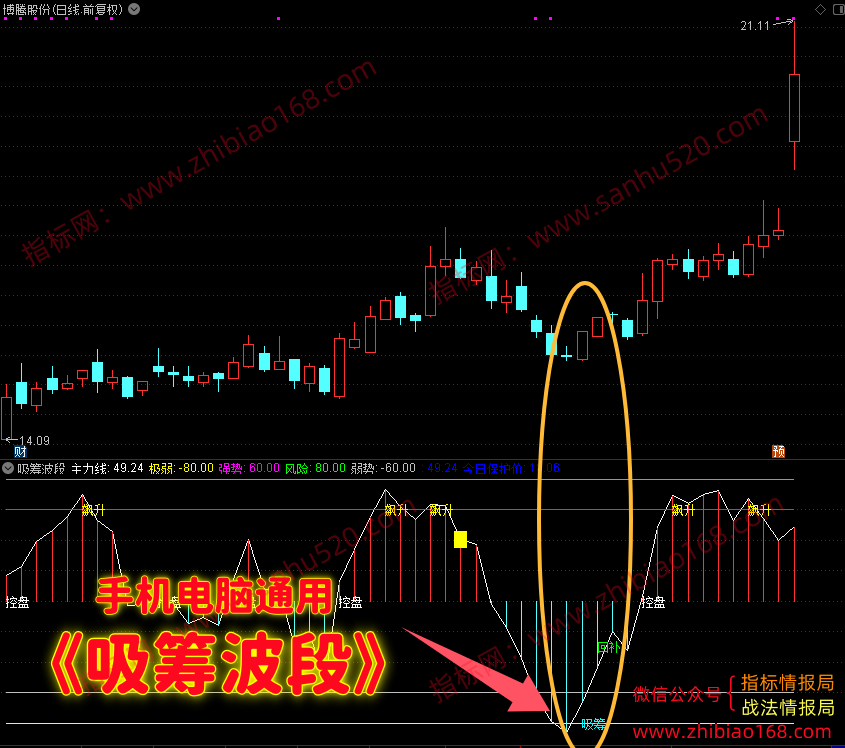Viewport: 845px width, 748px height.
Task: Click the 风险: 80.00 value
Action: pos(315,468)
